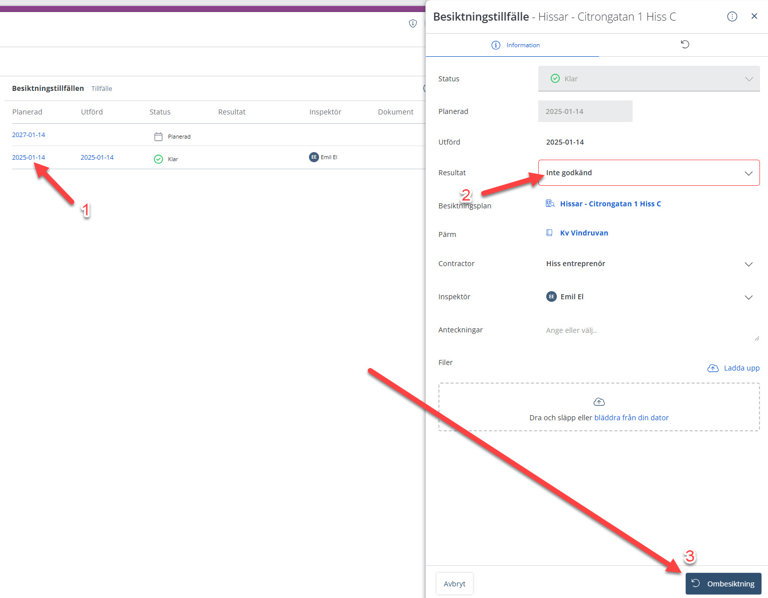
Task: Open the Information tab
Action: coord(515,45)
